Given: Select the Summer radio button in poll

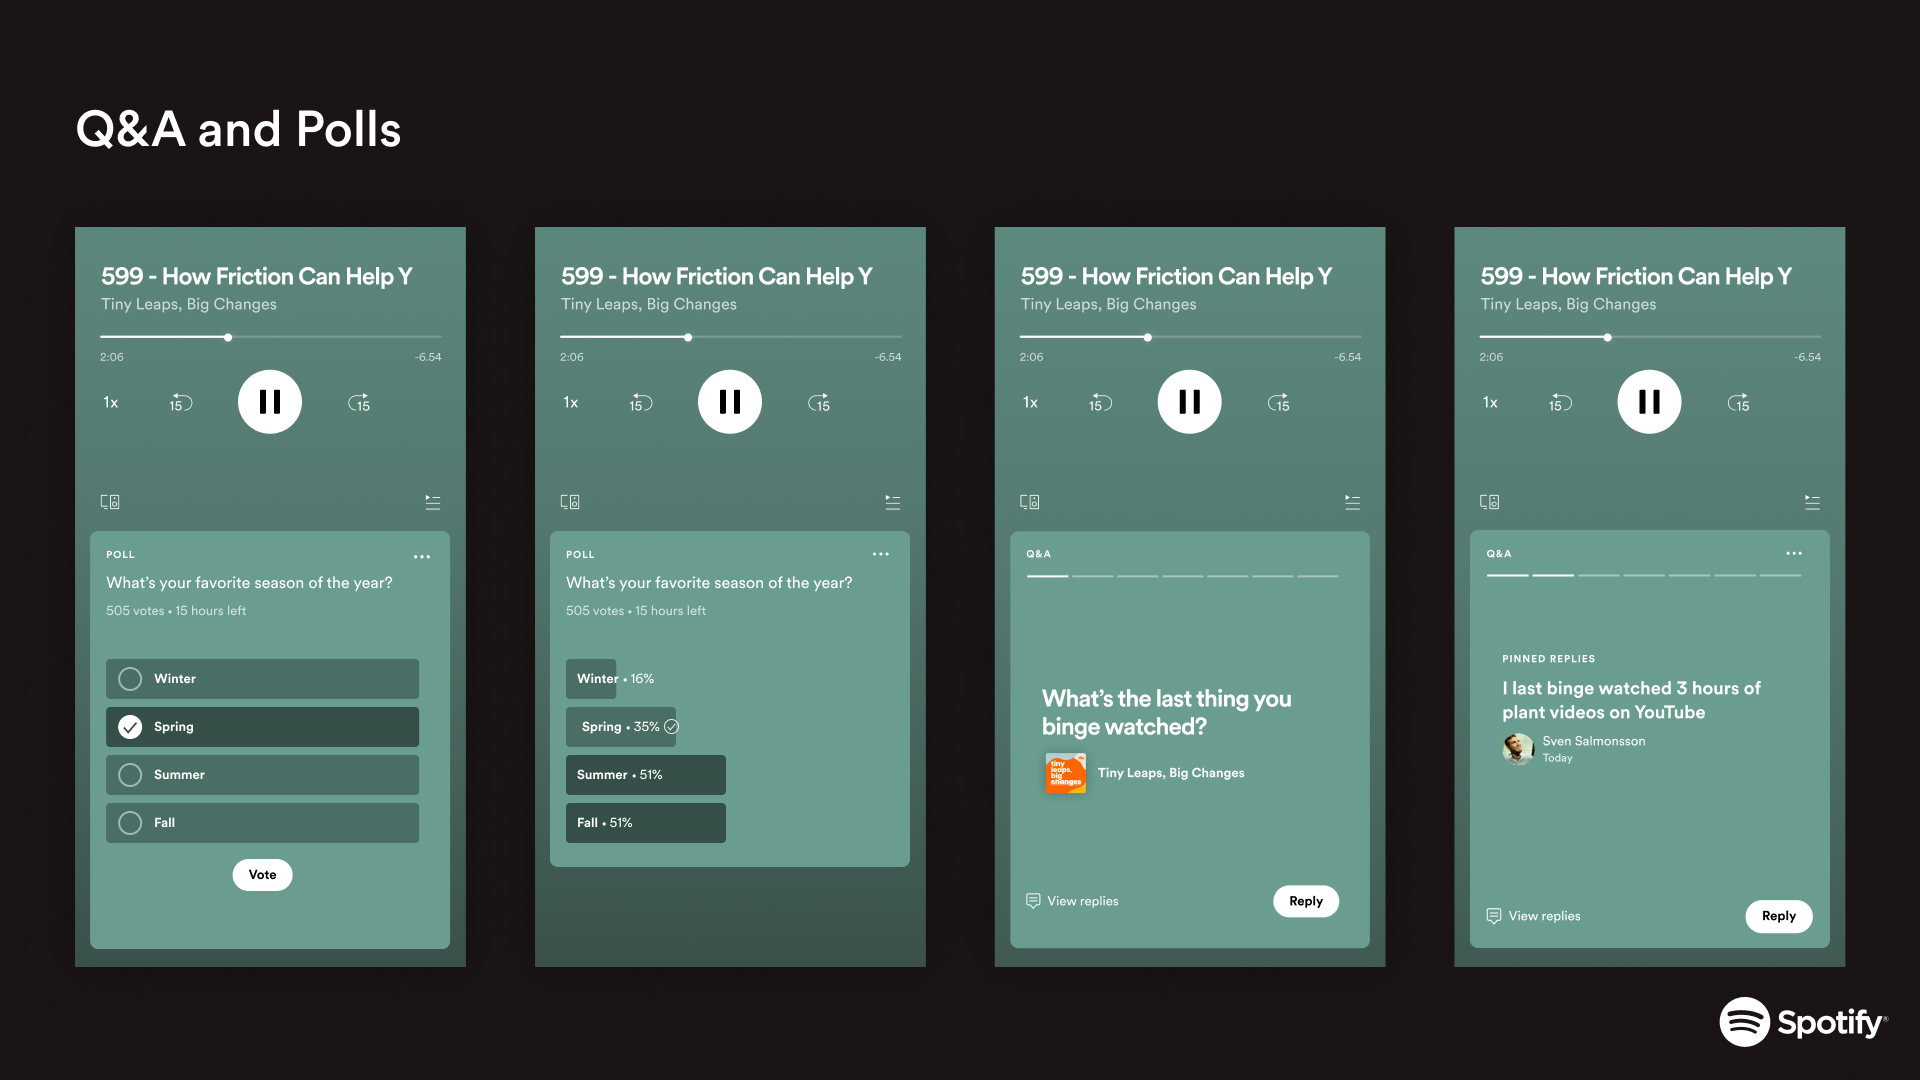Looking at the screenshot, I should click(129, 774).
